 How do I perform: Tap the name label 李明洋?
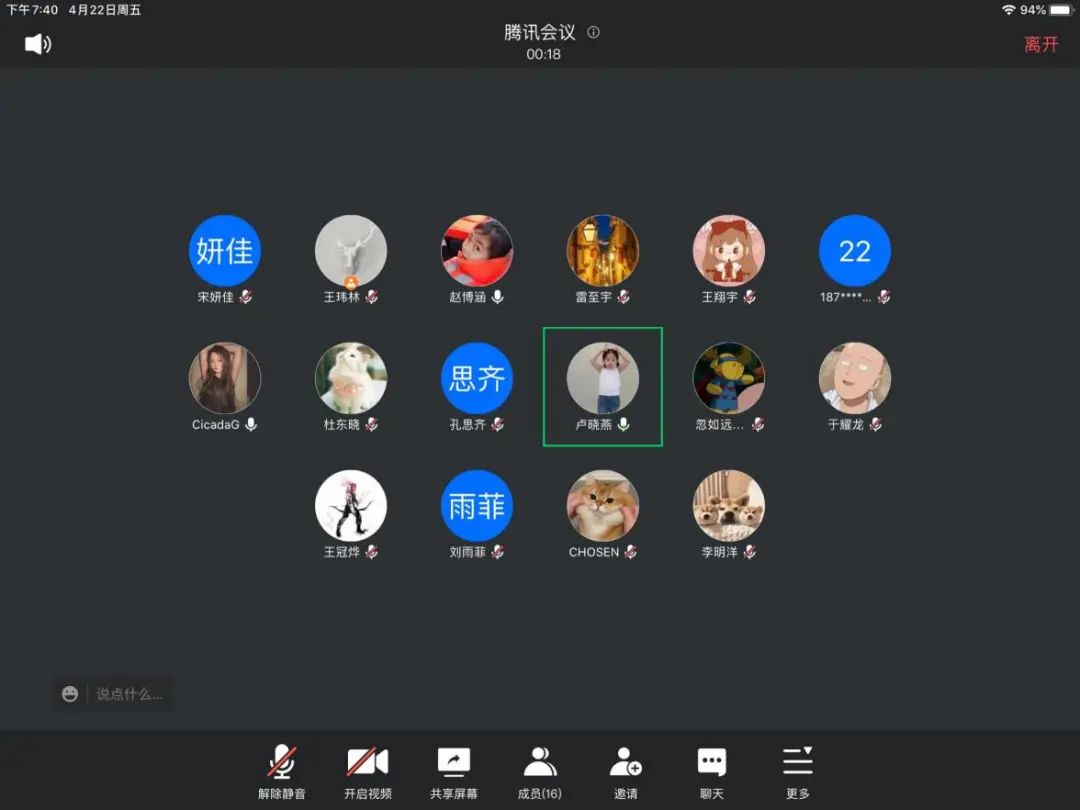[720, 552]
